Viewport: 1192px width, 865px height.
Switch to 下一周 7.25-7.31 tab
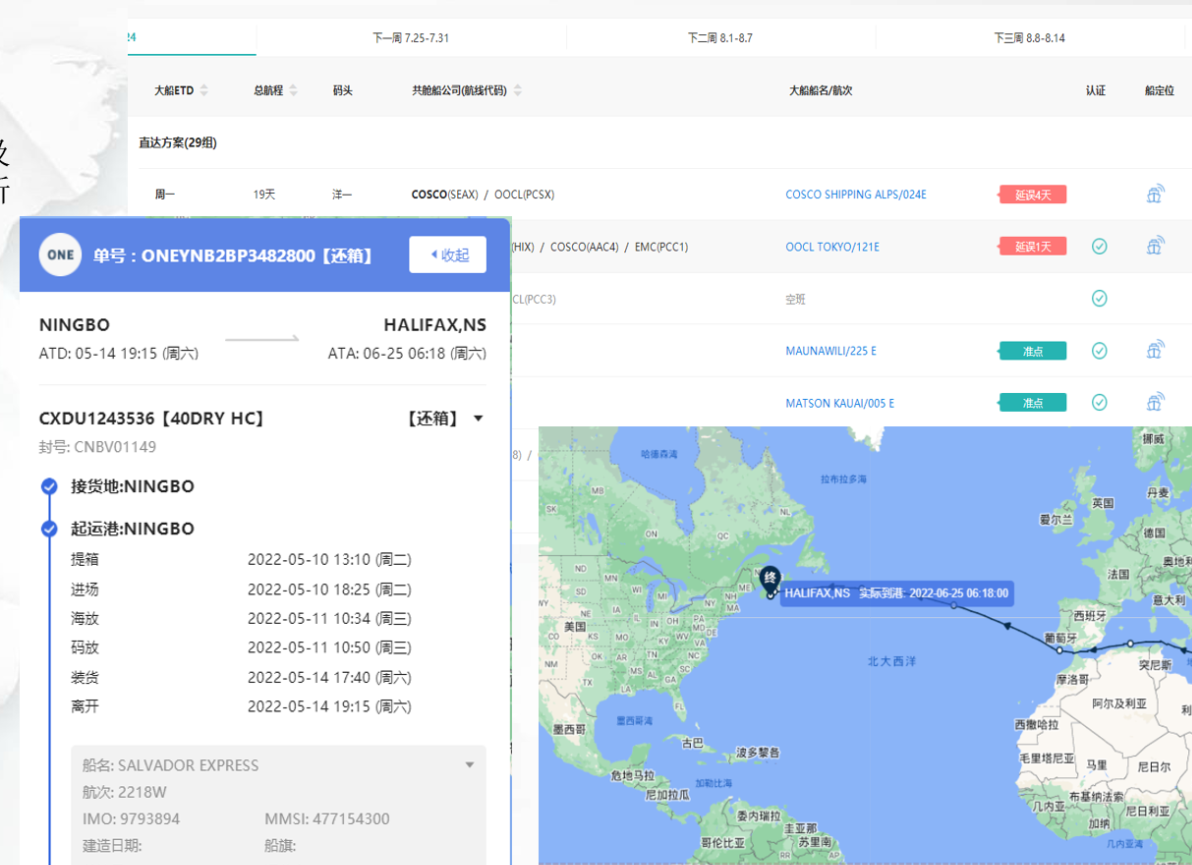point(410,38)
